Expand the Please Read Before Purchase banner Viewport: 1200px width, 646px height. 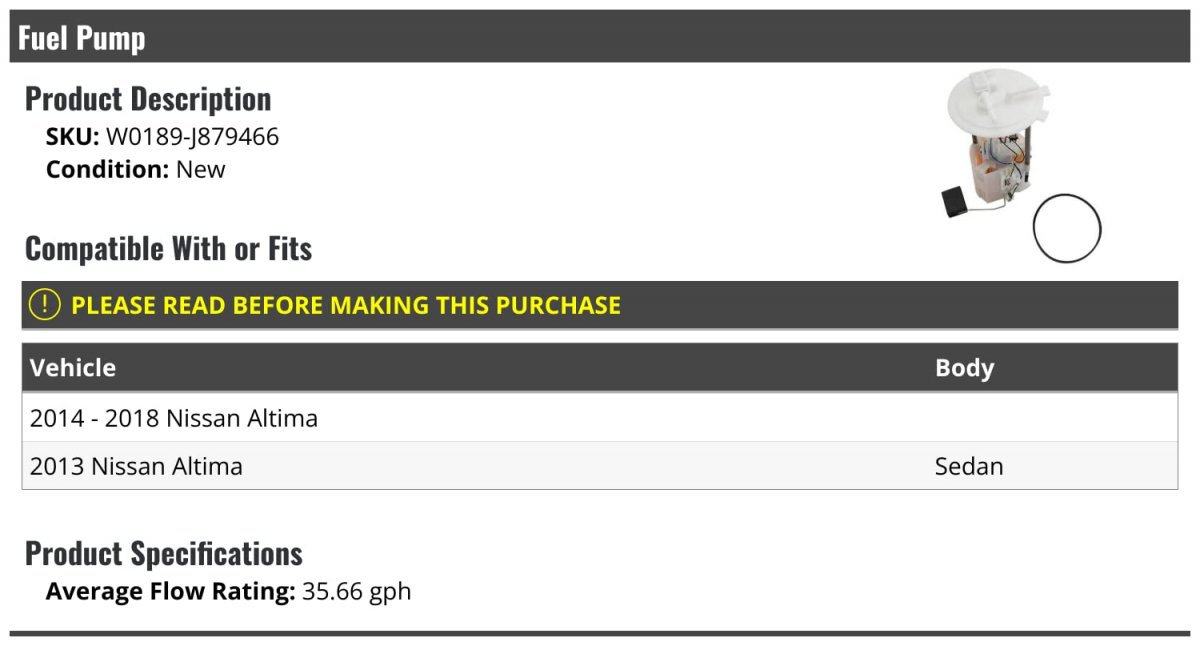pos(600,305)
